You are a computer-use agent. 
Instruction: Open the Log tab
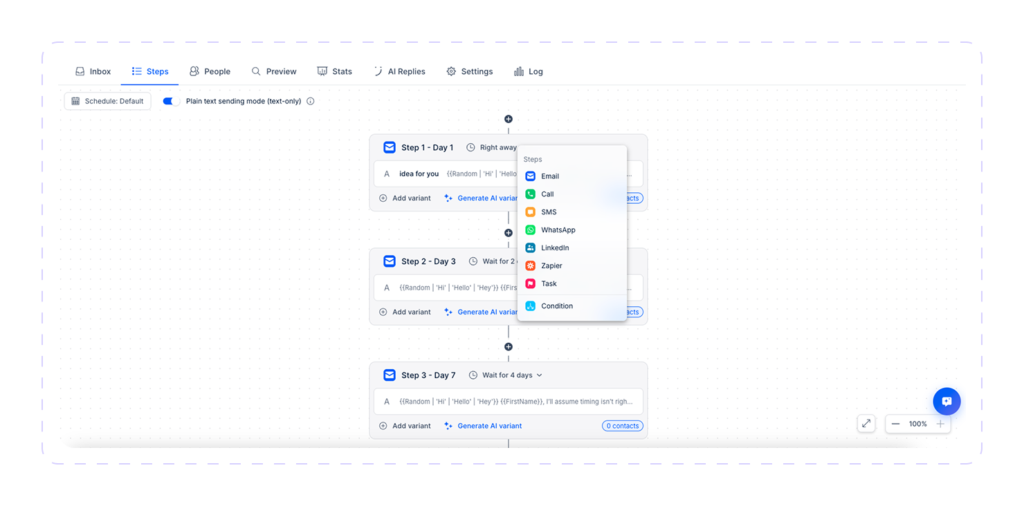(528, 71)
